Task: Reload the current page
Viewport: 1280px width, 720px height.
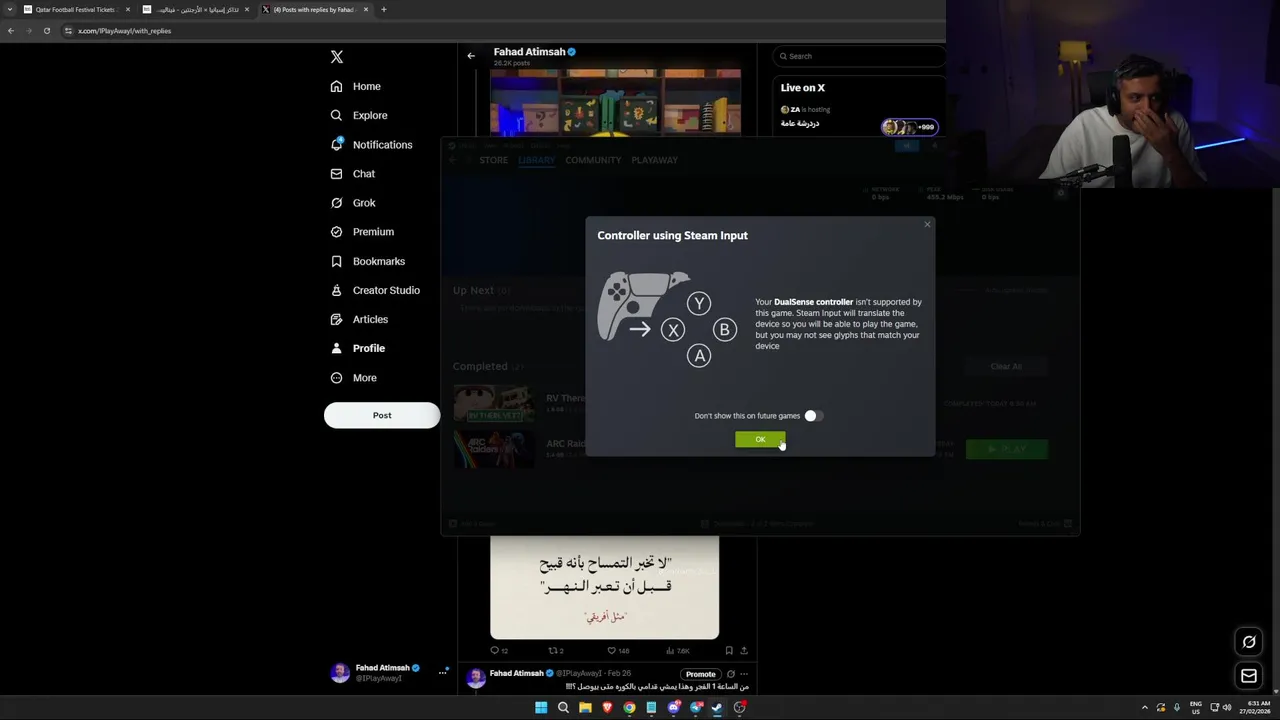Action: point(46,31)
